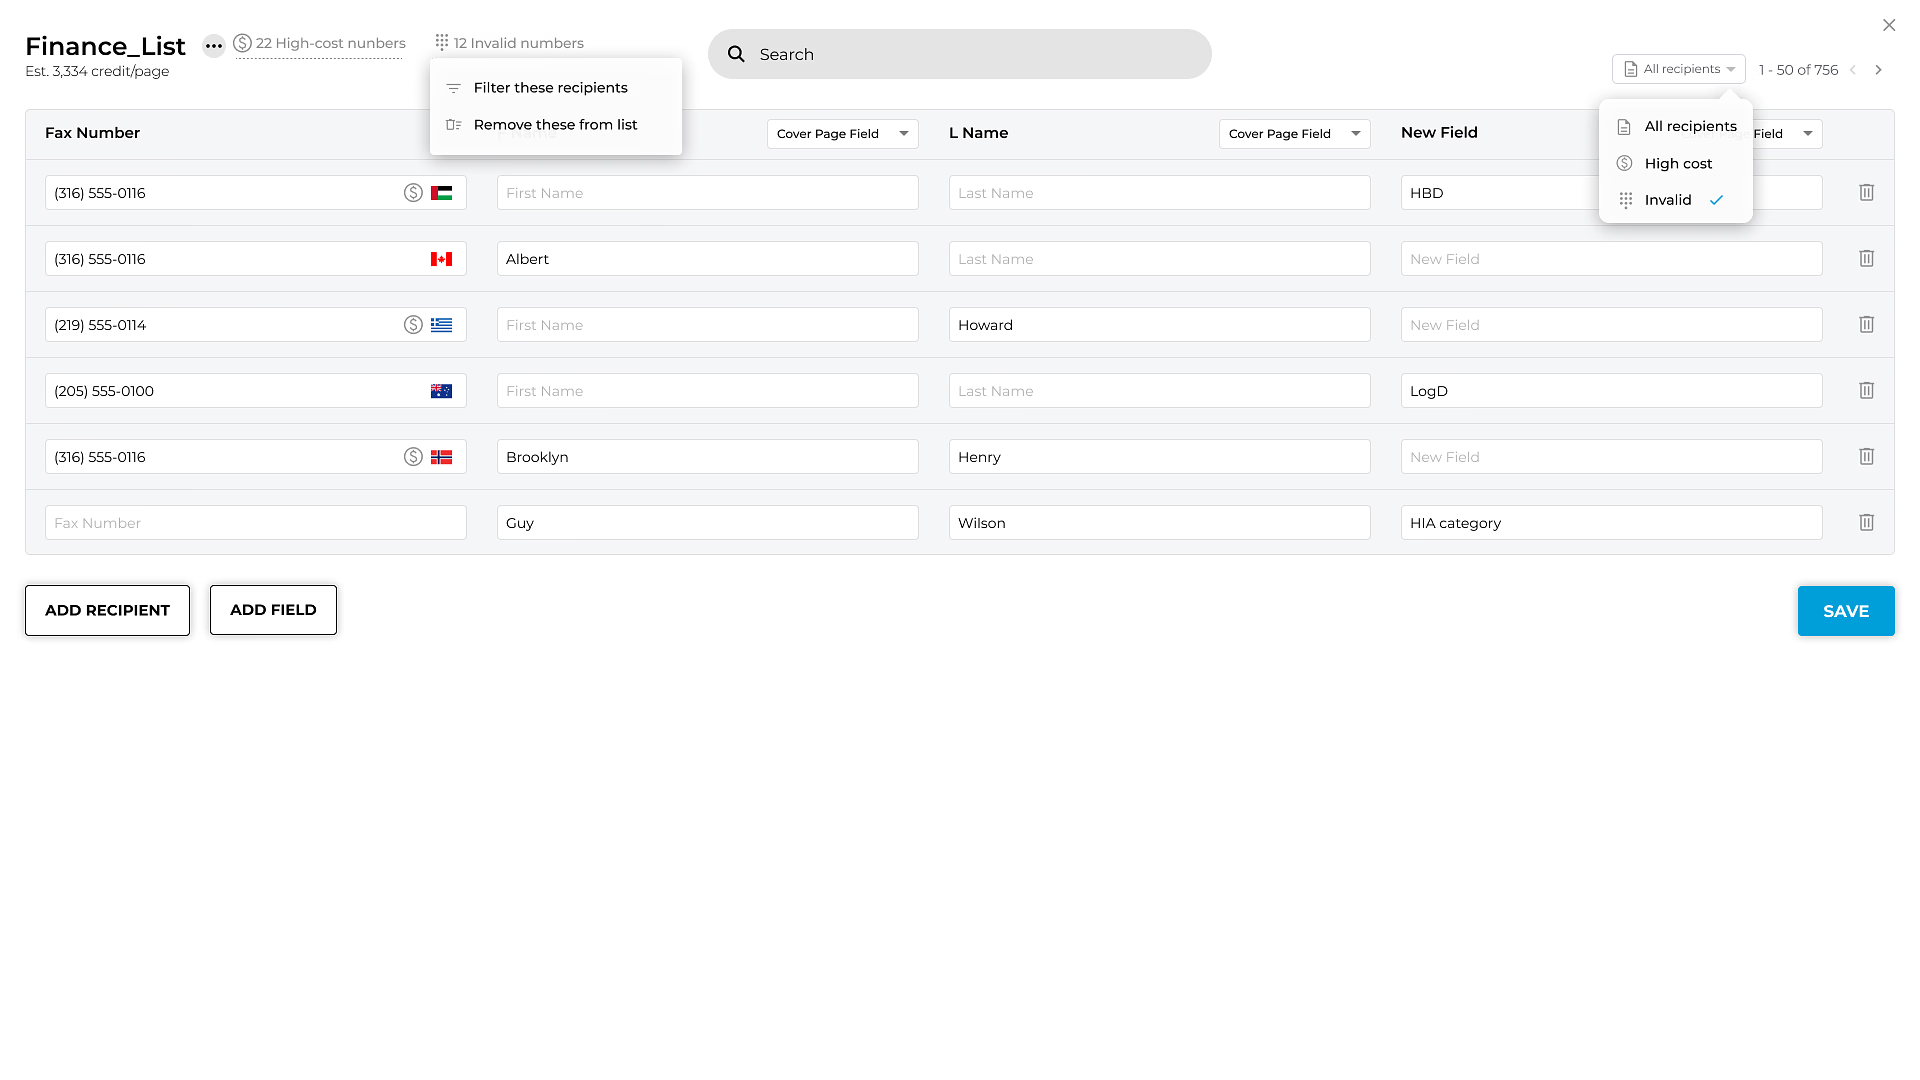
Task: Toggle to All recipients view
Action: [x=1689, y=125]
